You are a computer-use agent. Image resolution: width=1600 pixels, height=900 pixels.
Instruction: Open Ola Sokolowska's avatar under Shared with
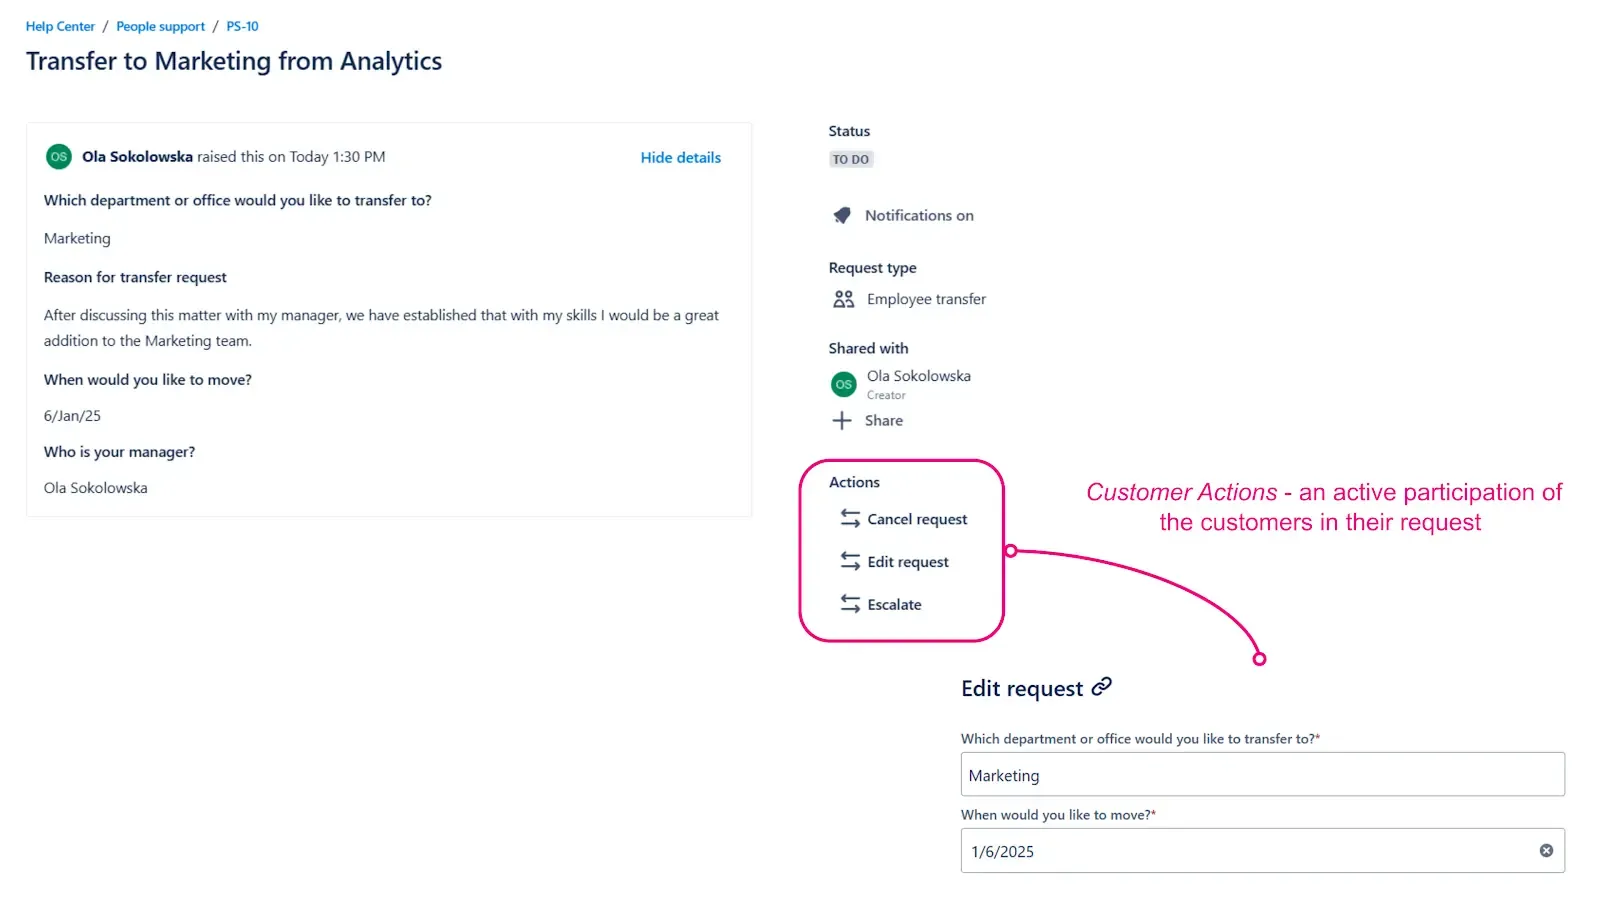843,383
